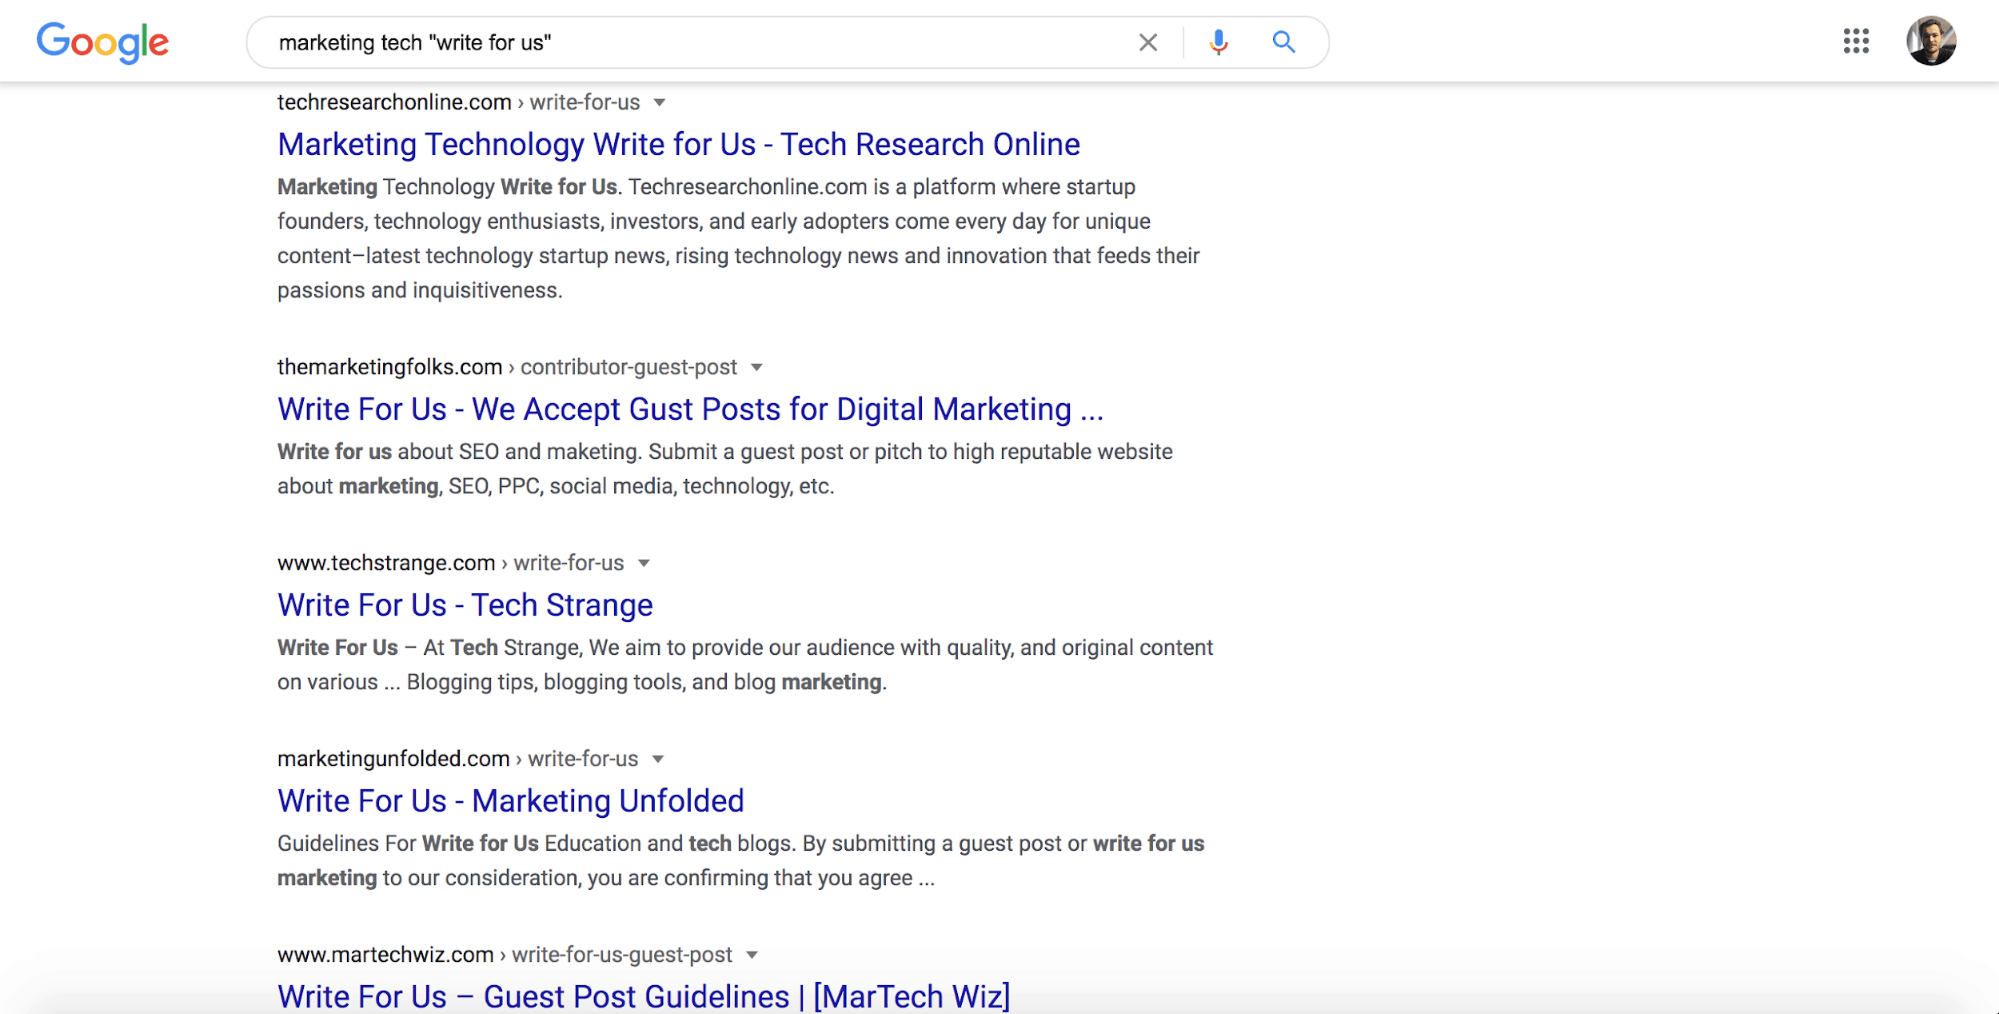Viewport: 1999px width, 1014px height.
Task: Click the www.martechwiz.com breadcrumb URL
Action: (505, 955)
